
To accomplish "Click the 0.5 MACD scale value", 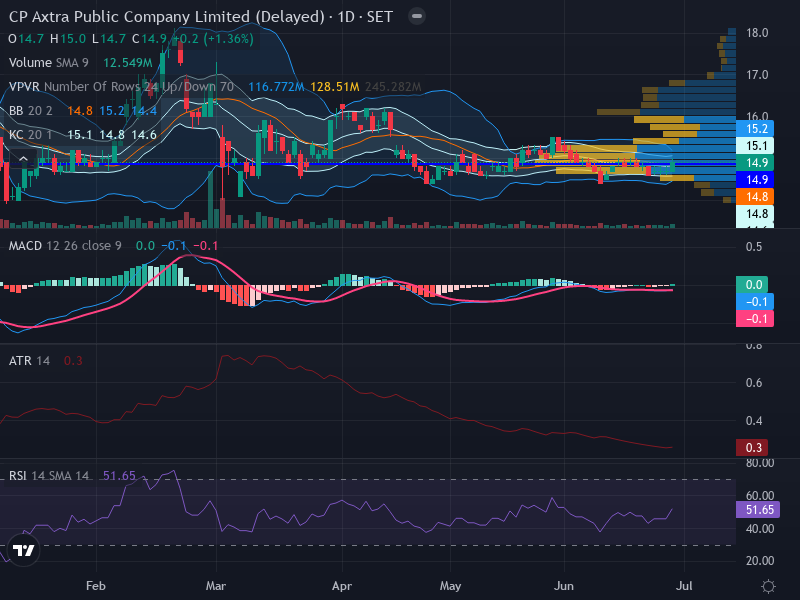I will click(754, 247).
